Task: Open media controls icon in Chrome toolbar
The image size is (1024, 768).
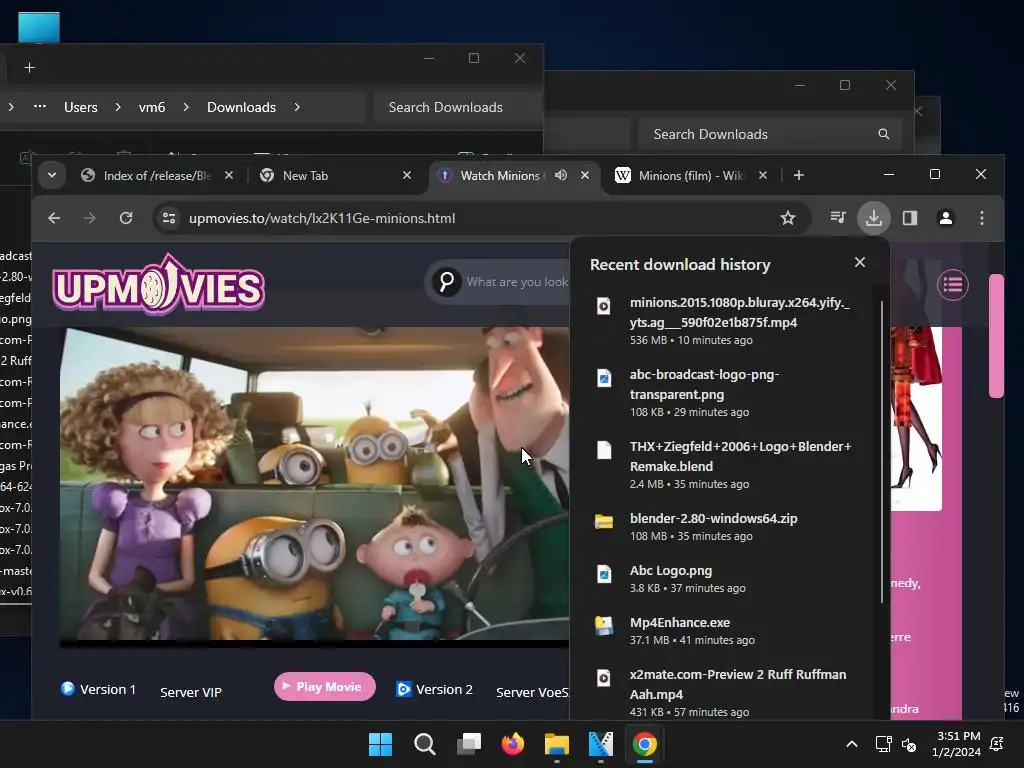Action: [x=838, y=217]
